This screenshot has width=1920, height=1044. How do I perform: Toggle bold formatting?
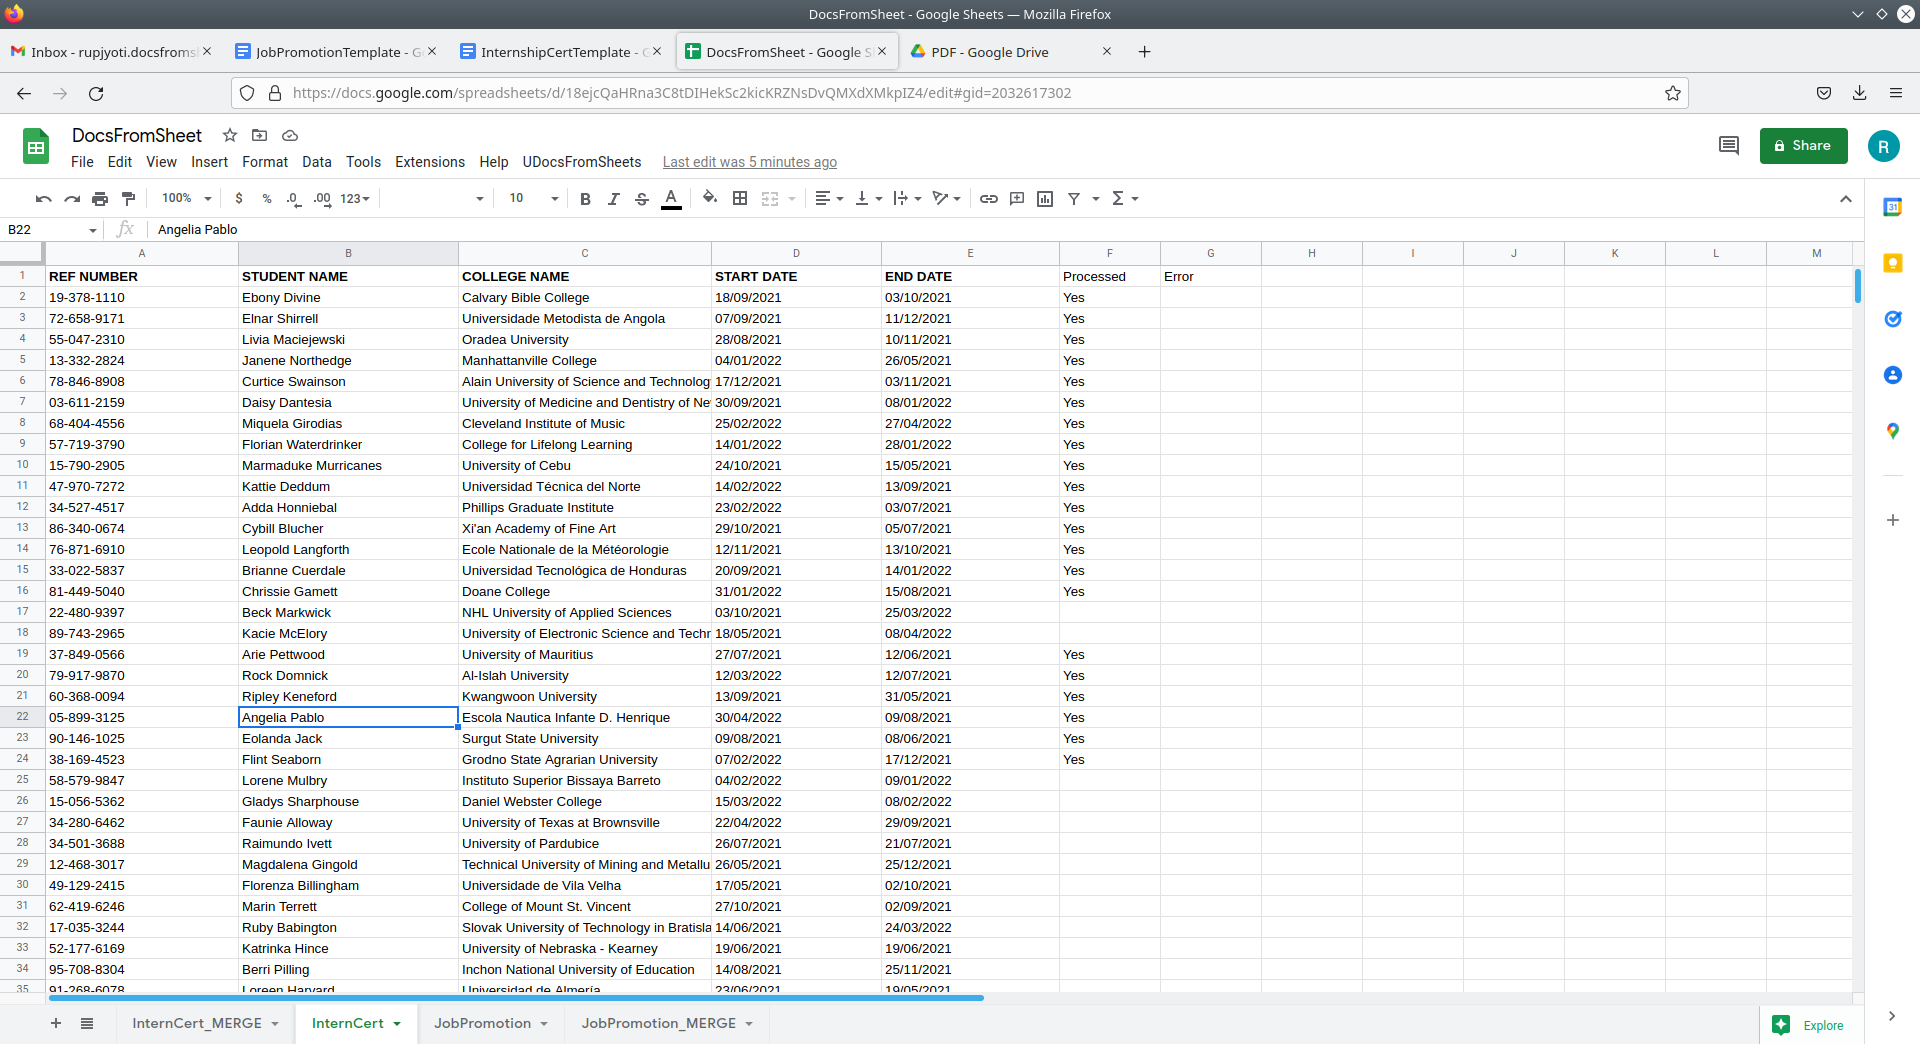[585, 199]
